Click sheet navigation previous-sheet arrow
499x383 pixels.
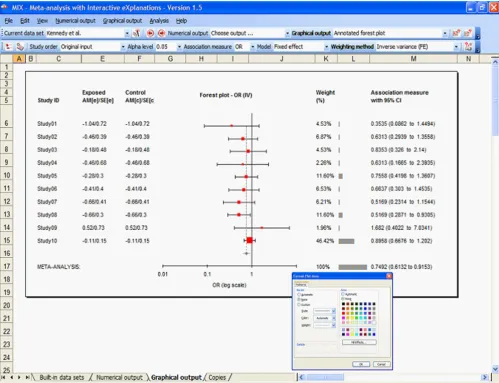12,377
